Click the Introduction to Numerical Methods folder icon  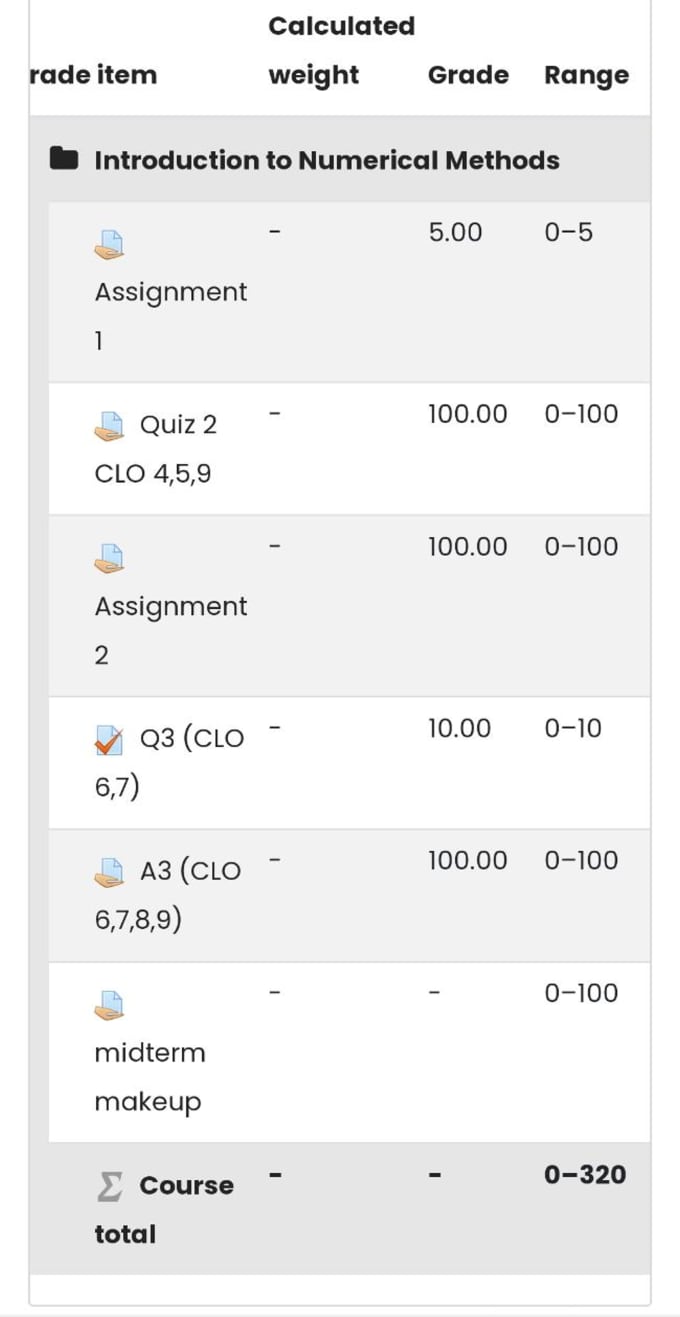pyautogui.click(x=64, y=160)
